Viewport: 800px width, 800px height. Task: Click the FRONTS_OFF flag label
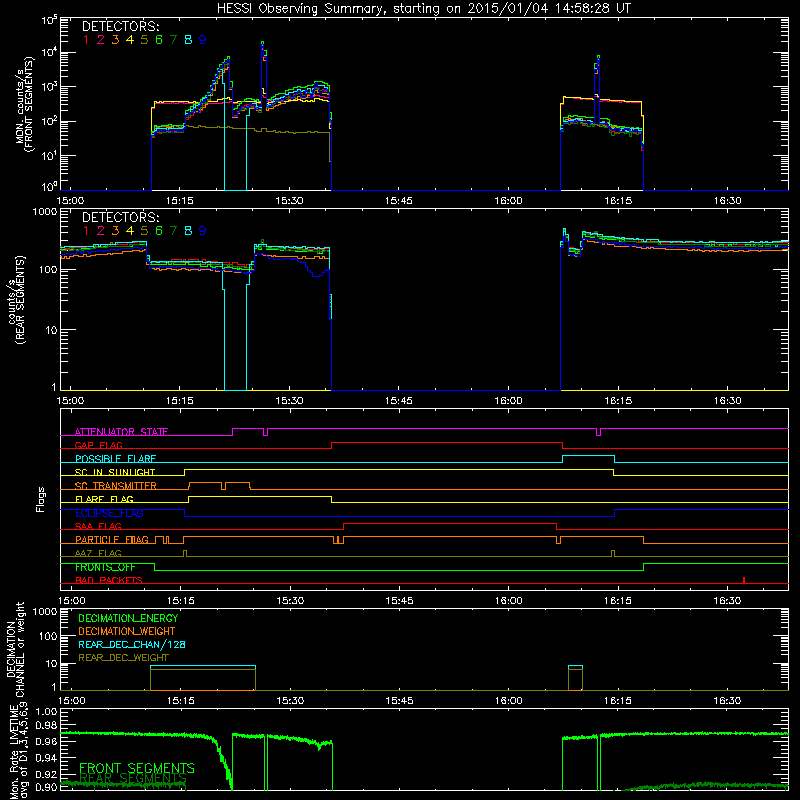105,567
